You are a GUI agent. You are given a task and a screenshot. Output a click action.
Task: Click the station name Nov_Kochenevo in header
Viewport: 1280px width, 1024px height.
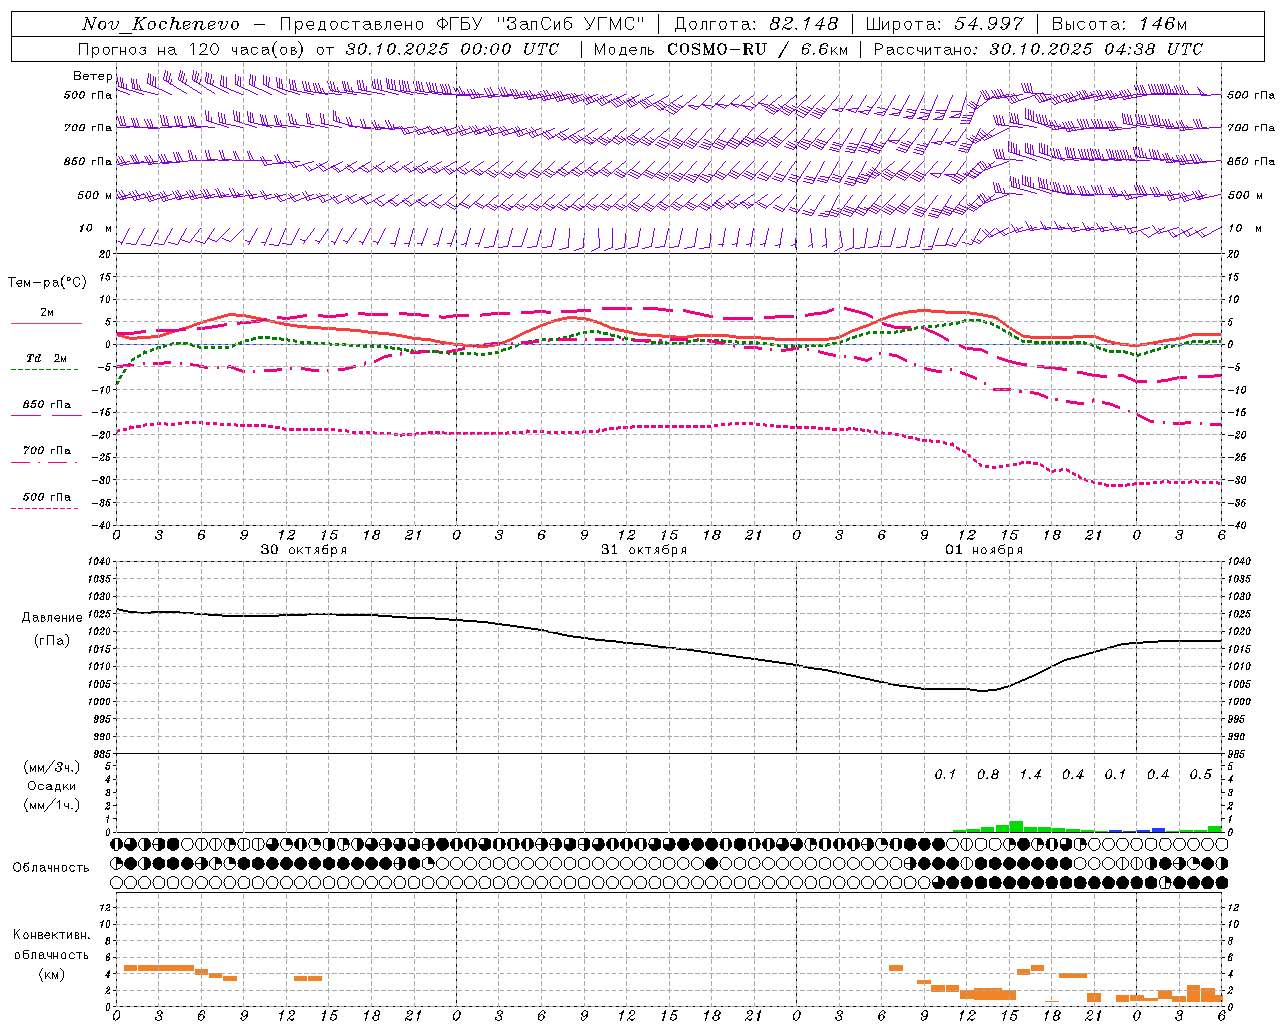(x=161, y=24)
